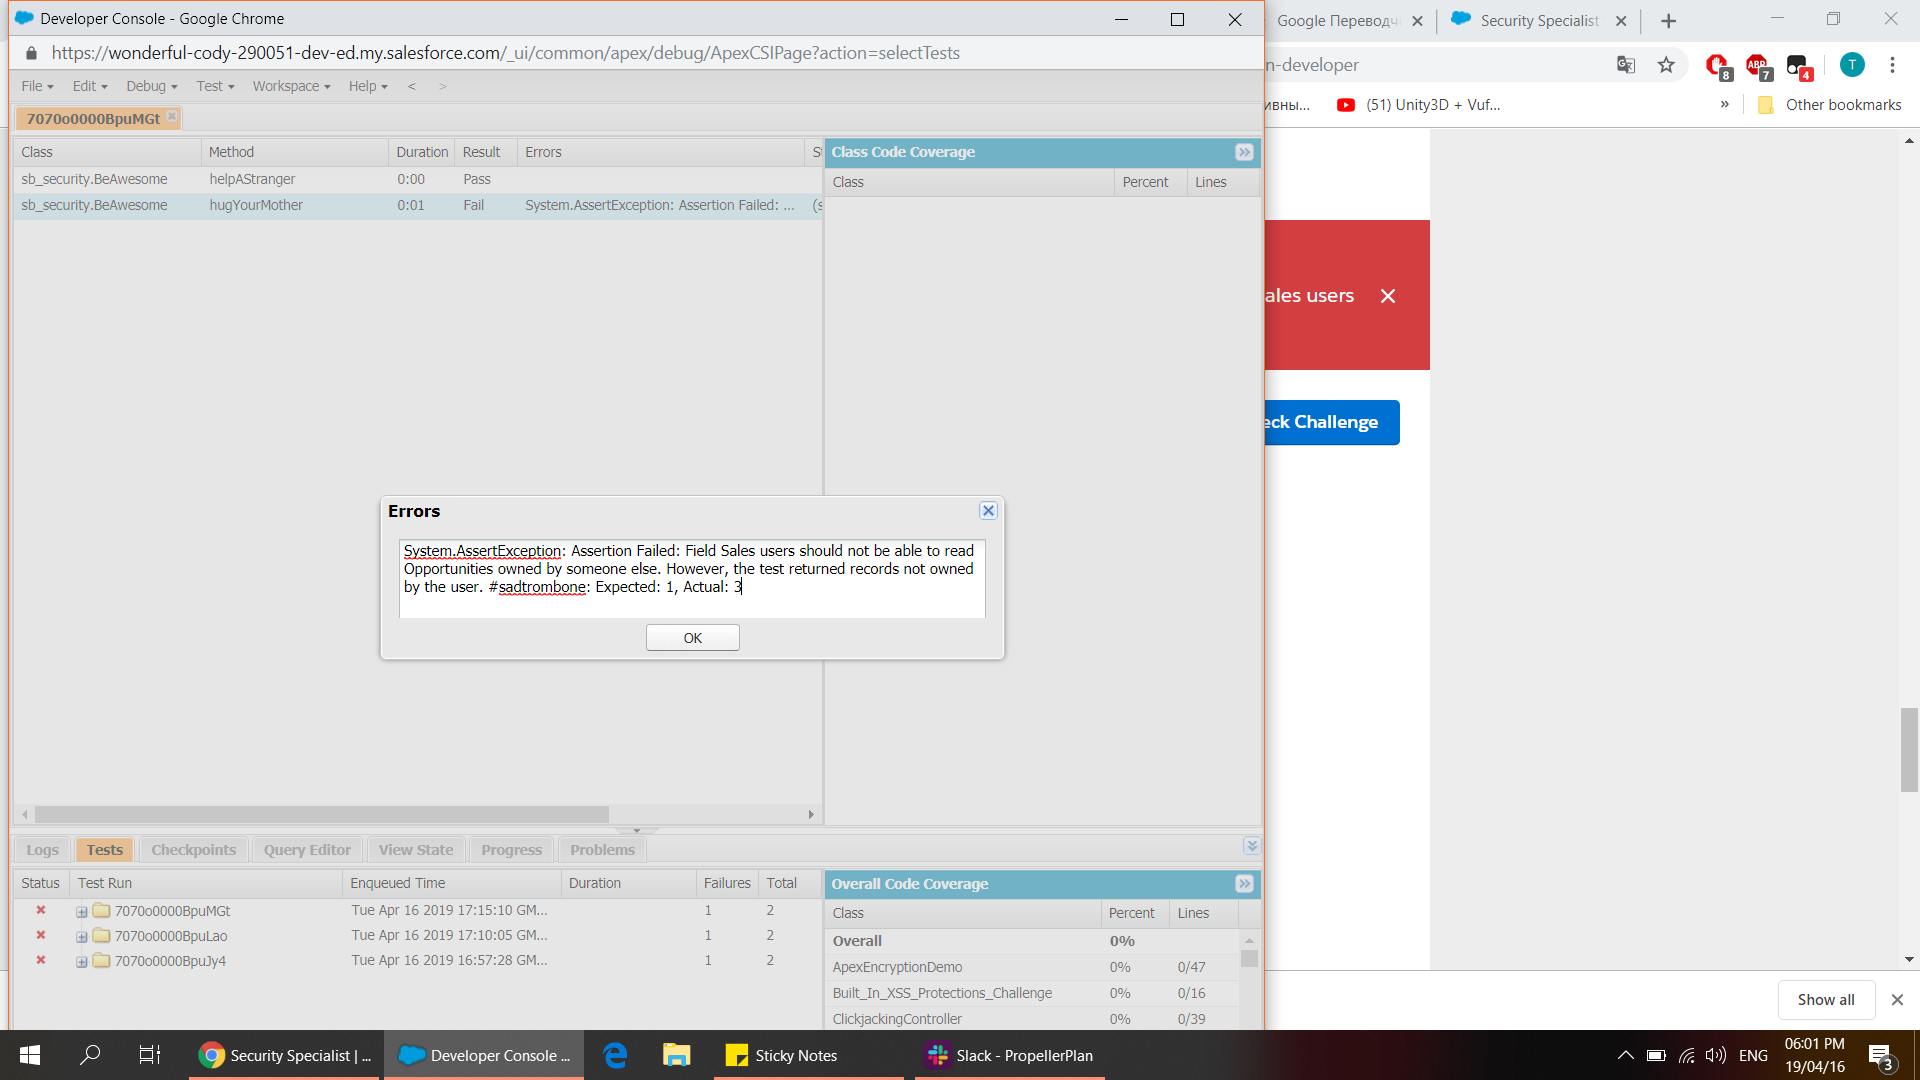1920x1080 pixels.
Task: Close the 7070o0000BpuMGt workspace tab
Action: pyautogui.click(x=172, y=117)
